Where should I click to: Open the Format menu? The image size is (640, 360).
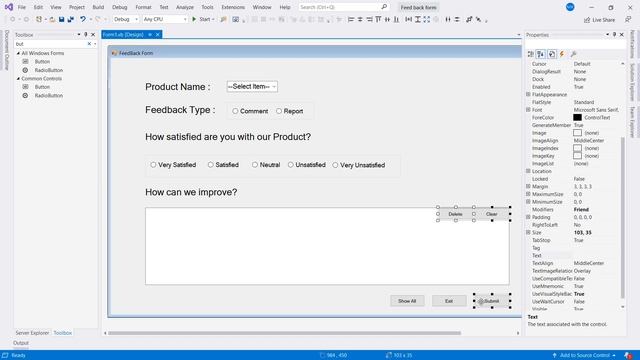(x=143, y=7)
